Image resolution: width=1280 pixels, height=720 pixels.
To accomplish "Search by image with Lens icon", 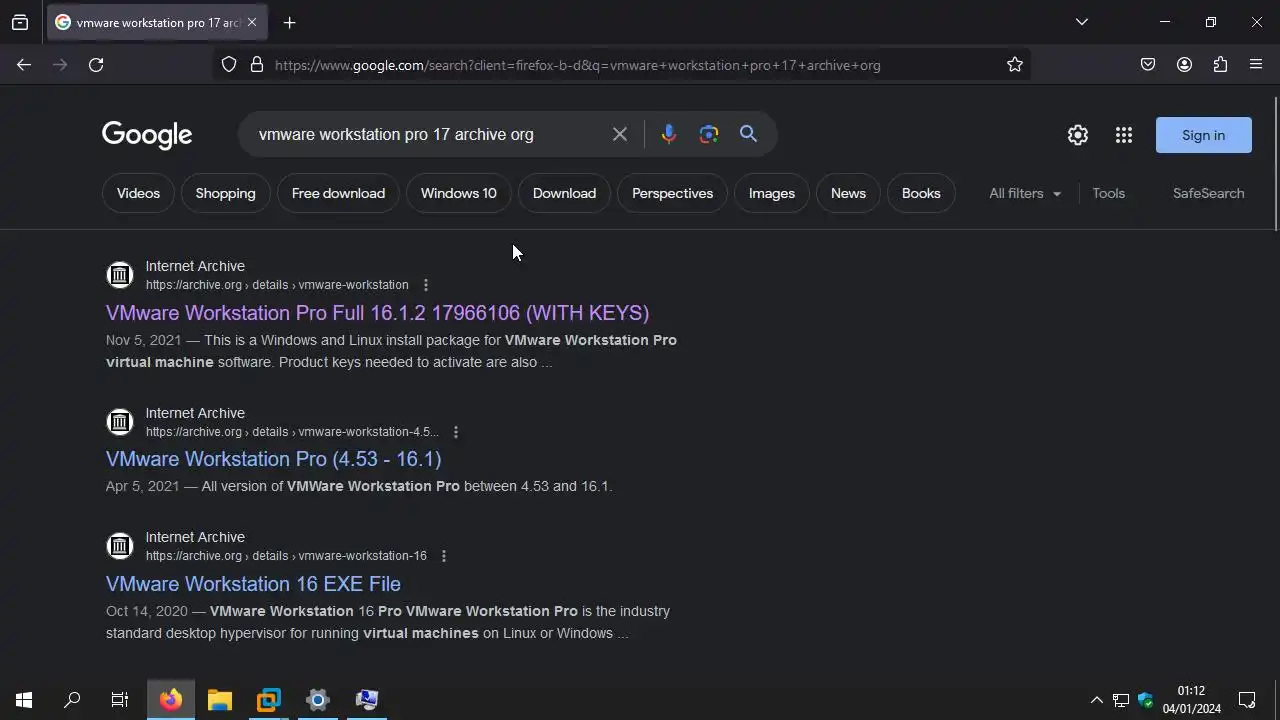I will pos(709,134).
